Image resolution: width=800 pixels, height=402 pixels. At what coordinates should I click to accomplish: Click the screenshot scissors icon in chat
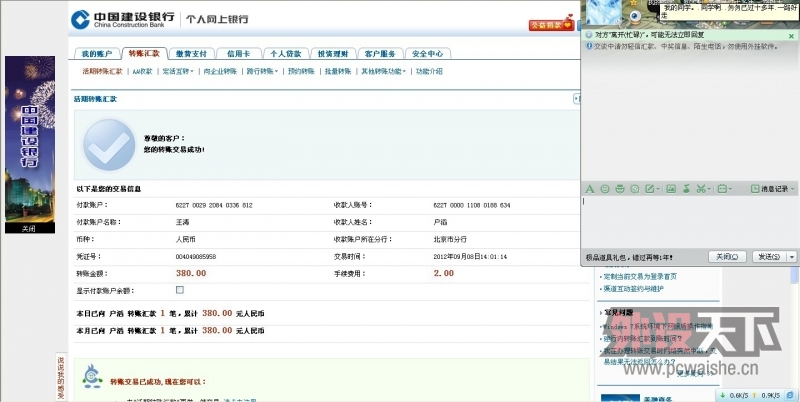[700, 188]
